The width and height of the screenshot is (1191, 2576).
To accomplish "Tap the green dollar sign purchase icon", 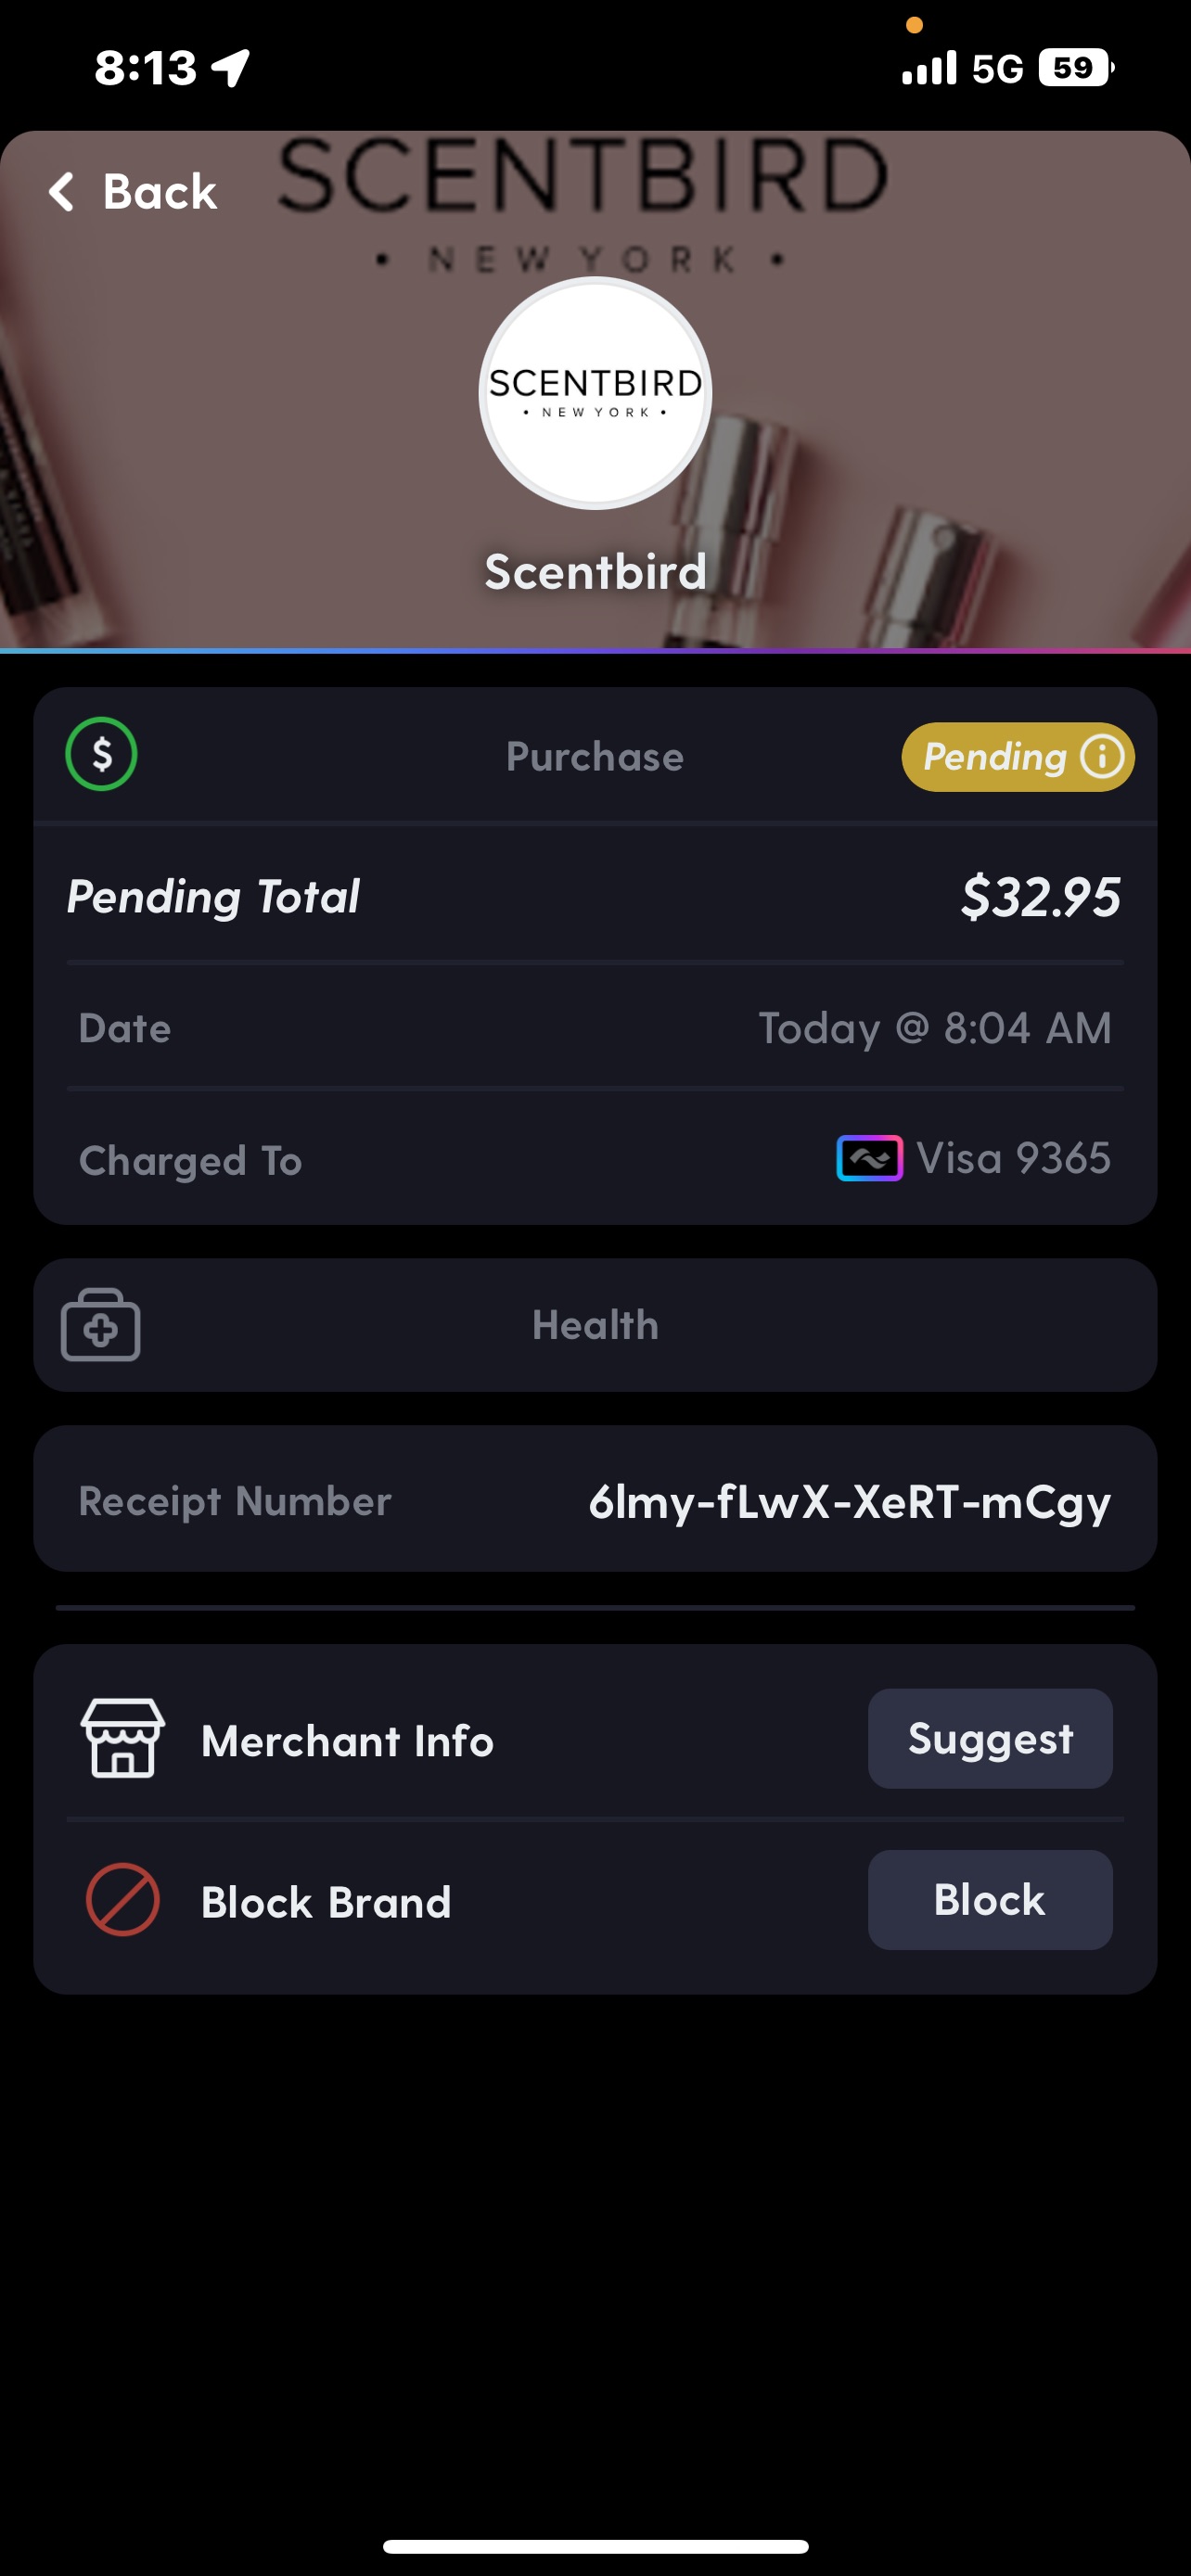I will (x=101, y=754).
